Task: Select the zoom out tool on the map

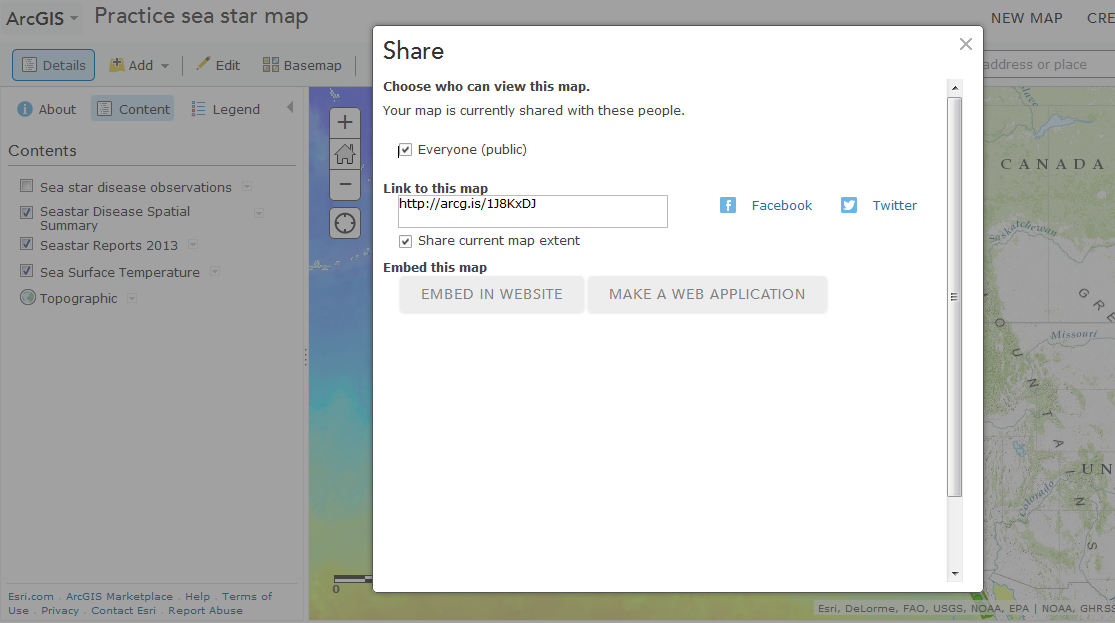Action: (344, 185)
